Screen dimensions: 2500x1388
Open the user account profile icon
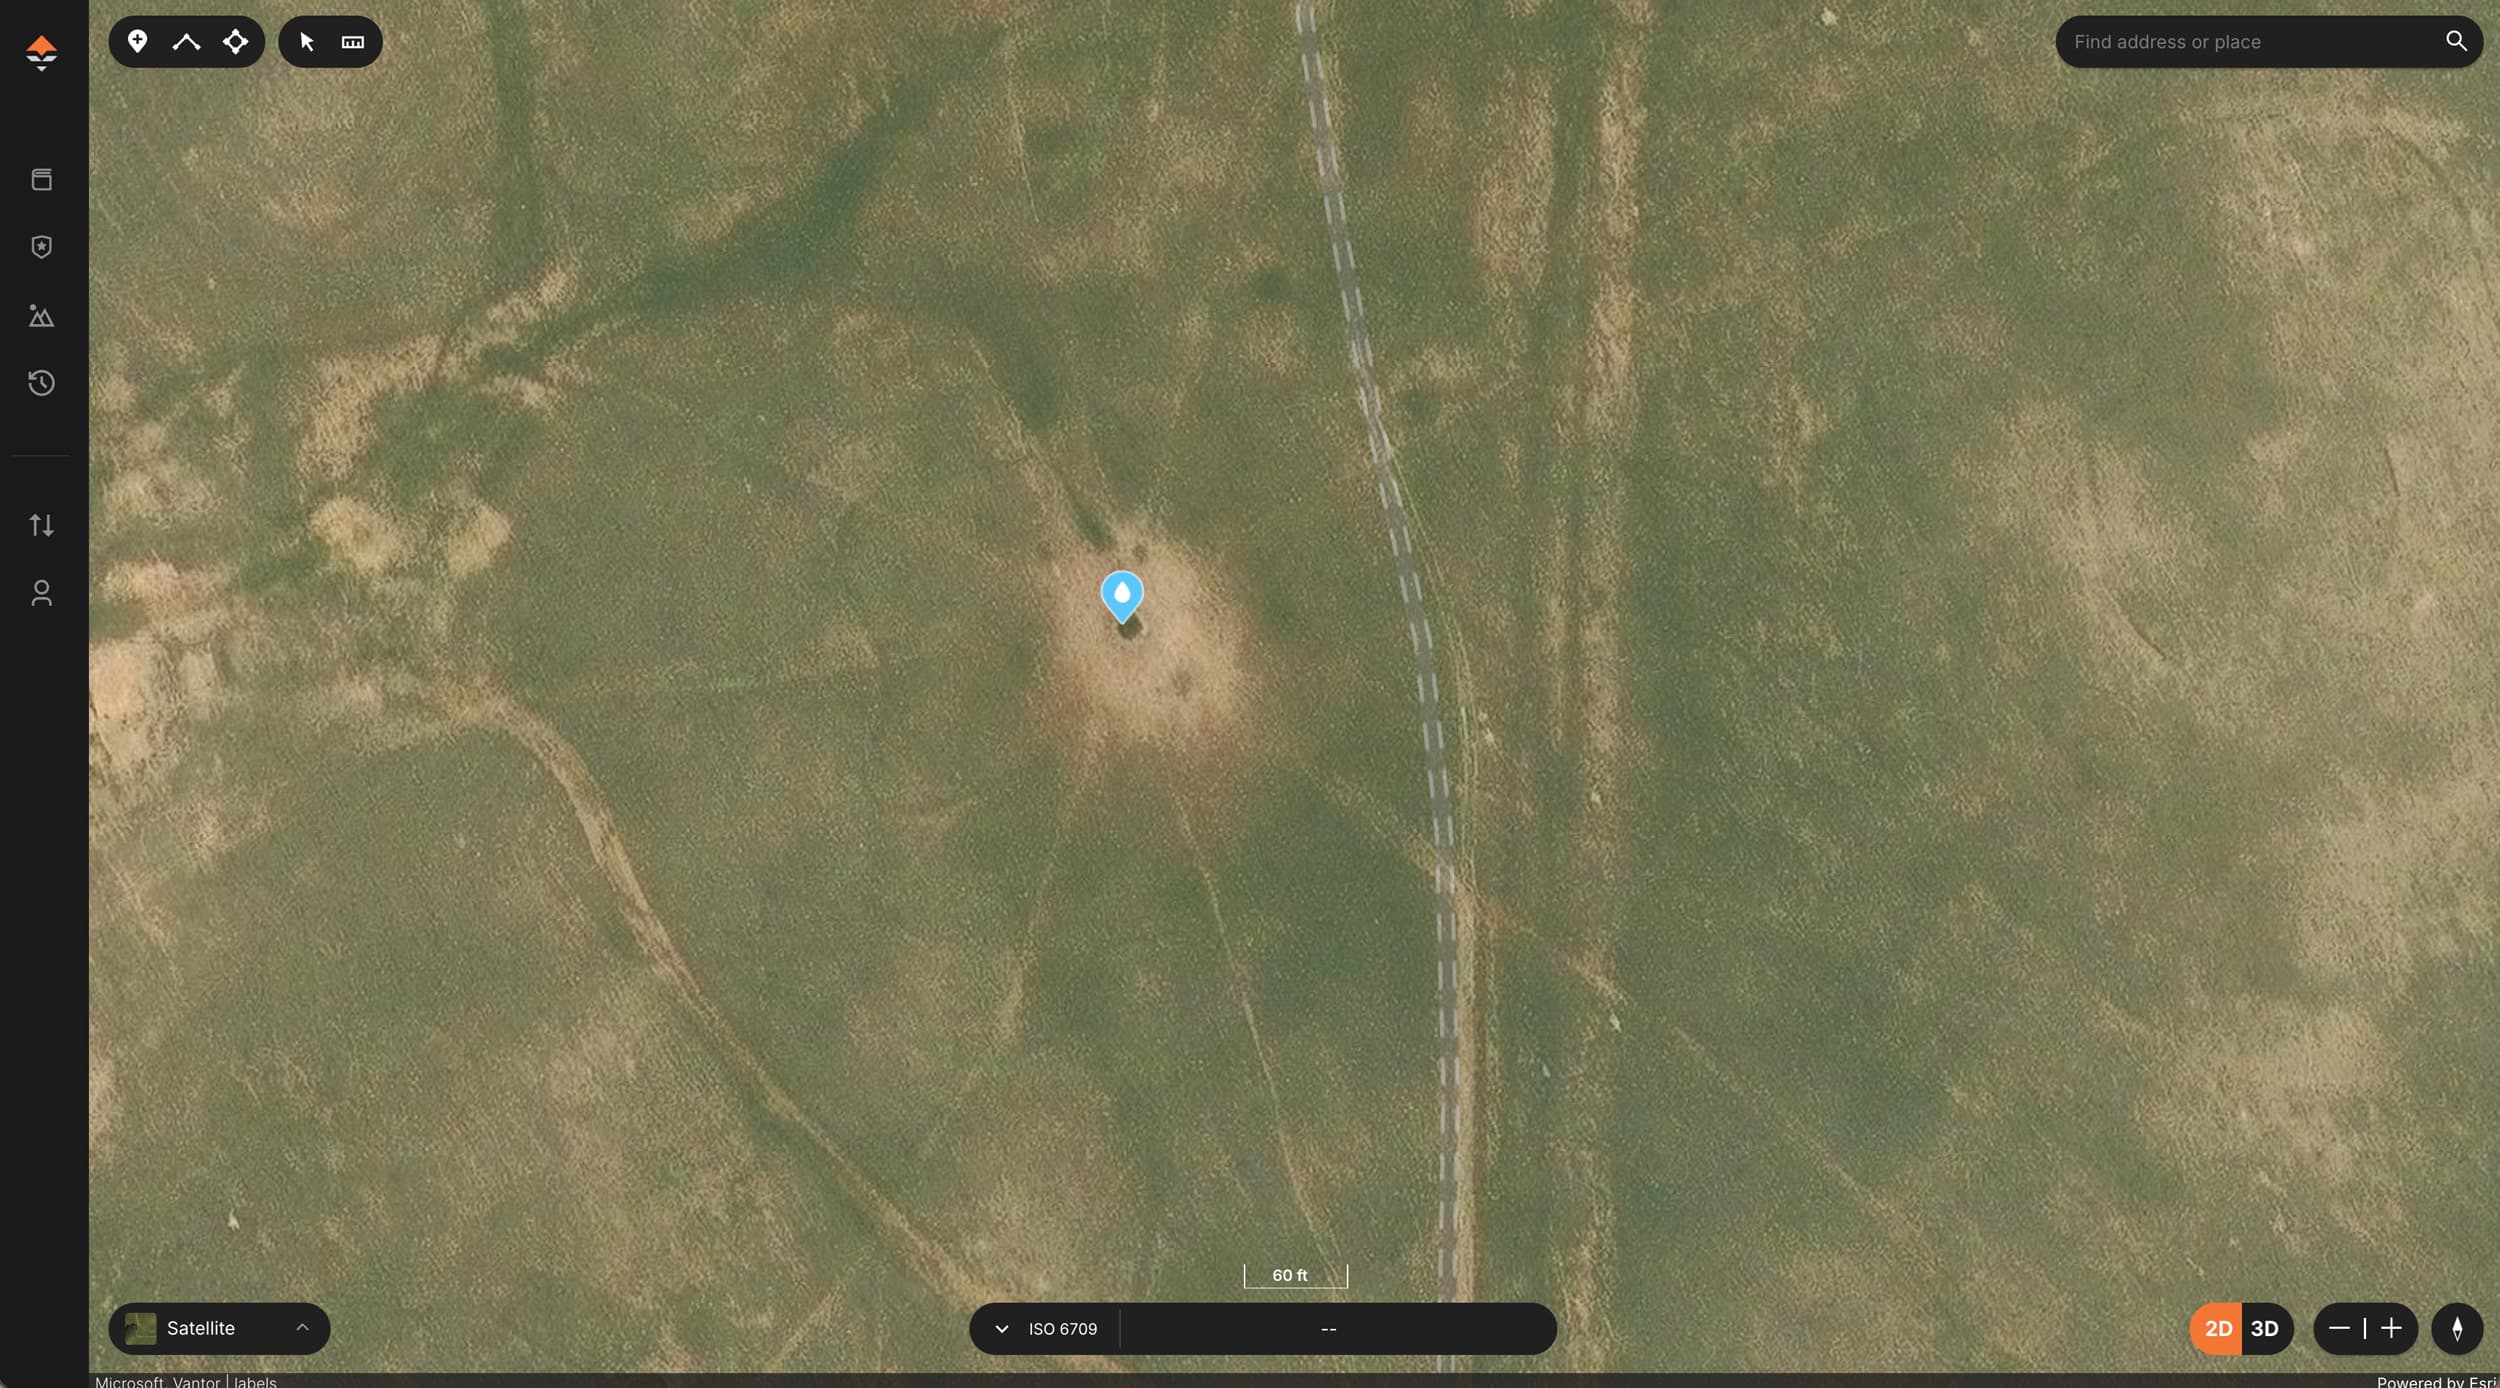tap(41, 593)
